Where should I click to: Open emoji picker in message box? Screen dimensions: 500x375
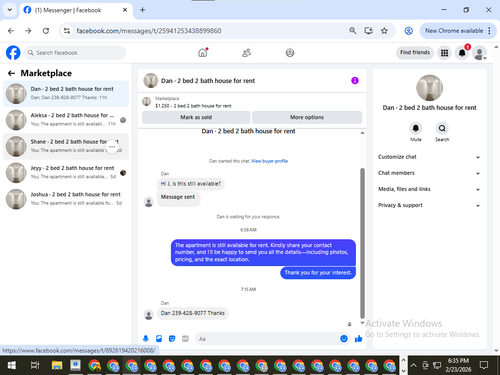pyautogui.click(x=344, y=339)
